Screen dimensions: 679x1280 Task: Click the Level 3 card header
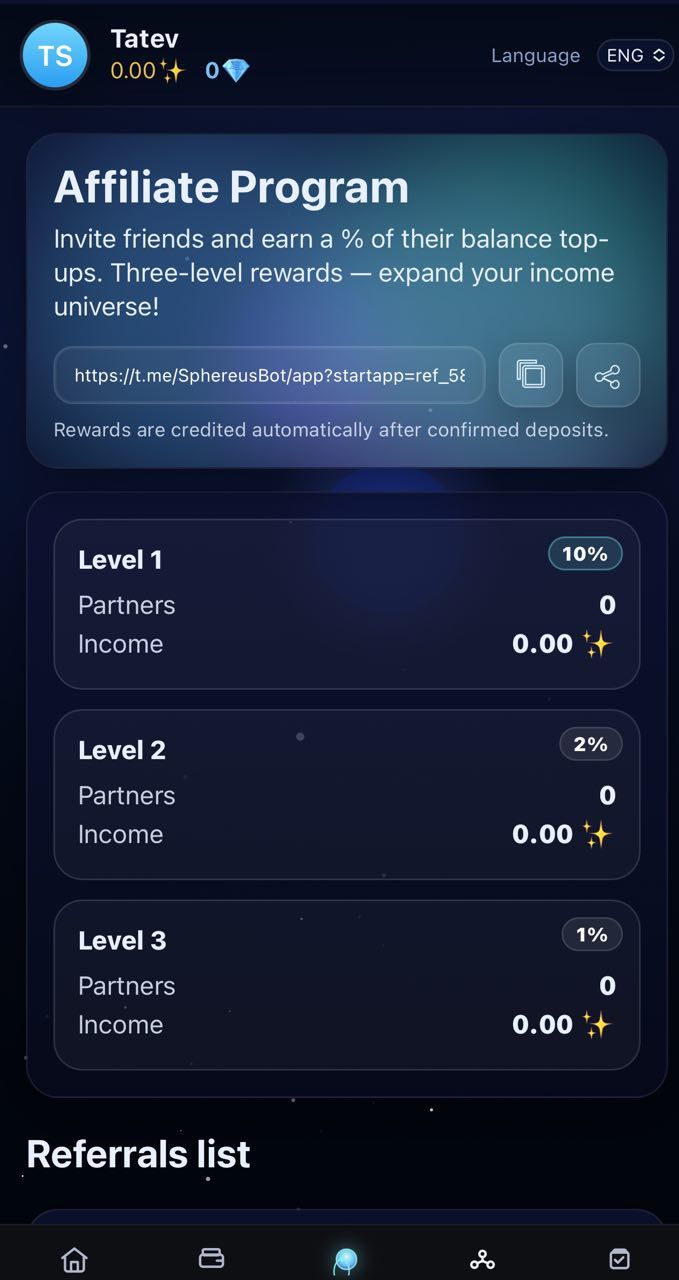[122, 940]
